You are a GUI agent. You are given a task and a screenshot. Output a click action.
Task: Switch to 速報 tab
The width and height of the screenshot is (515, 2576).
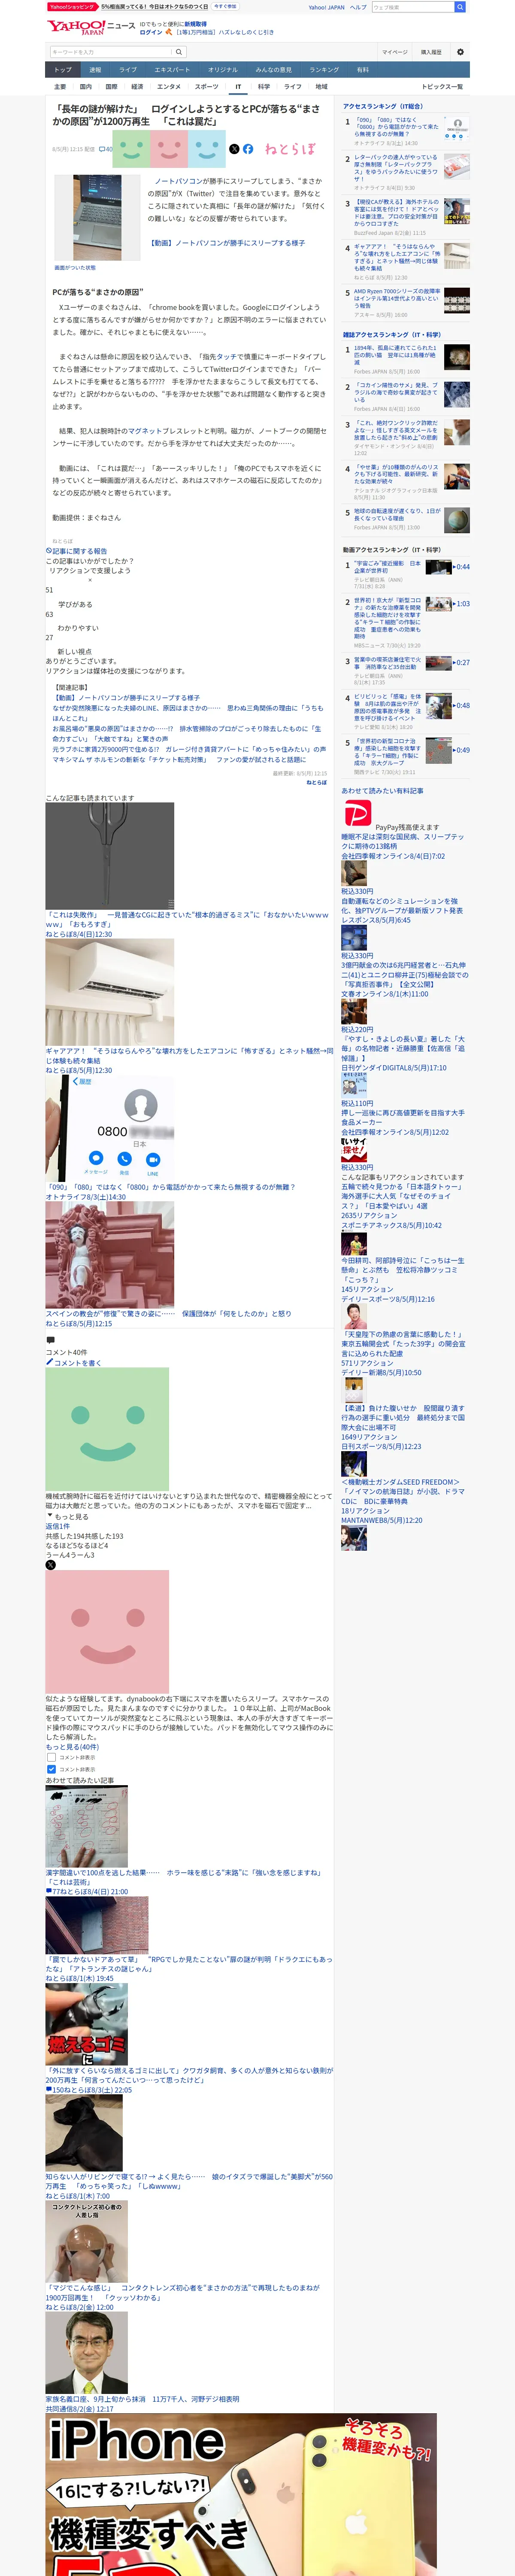(95, 70)
